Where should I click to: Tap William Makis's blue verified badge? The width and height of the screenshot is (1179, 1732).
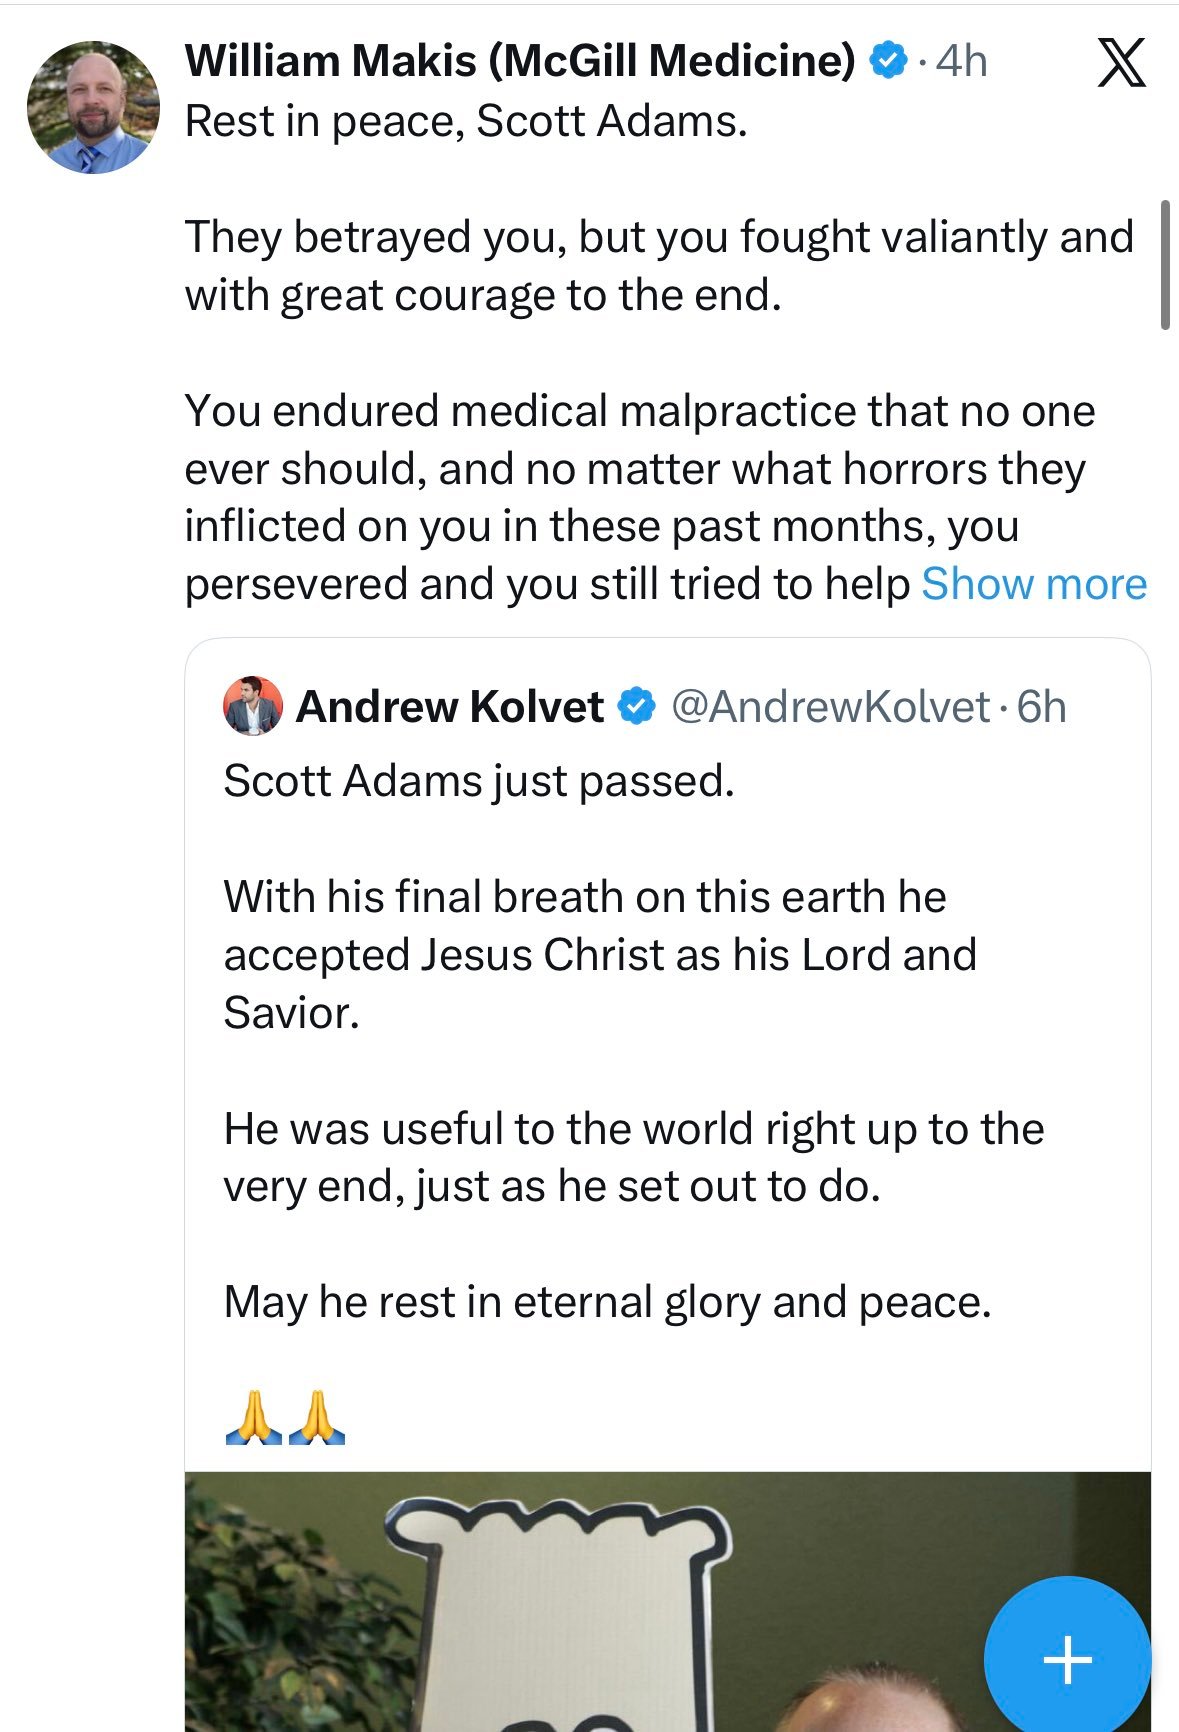[886, 61]
